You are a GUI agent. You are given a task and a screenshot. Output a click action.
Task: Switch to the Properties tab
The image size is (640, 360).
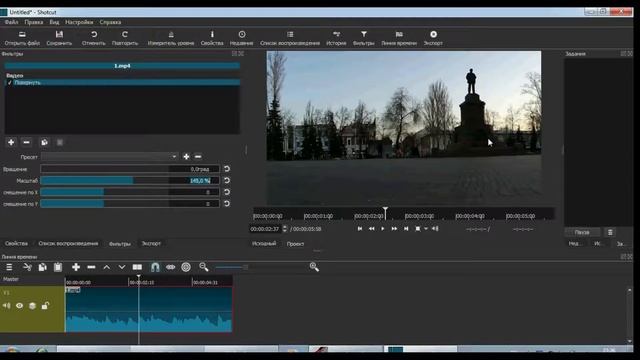pyautogui.click(x=16, y=243)
